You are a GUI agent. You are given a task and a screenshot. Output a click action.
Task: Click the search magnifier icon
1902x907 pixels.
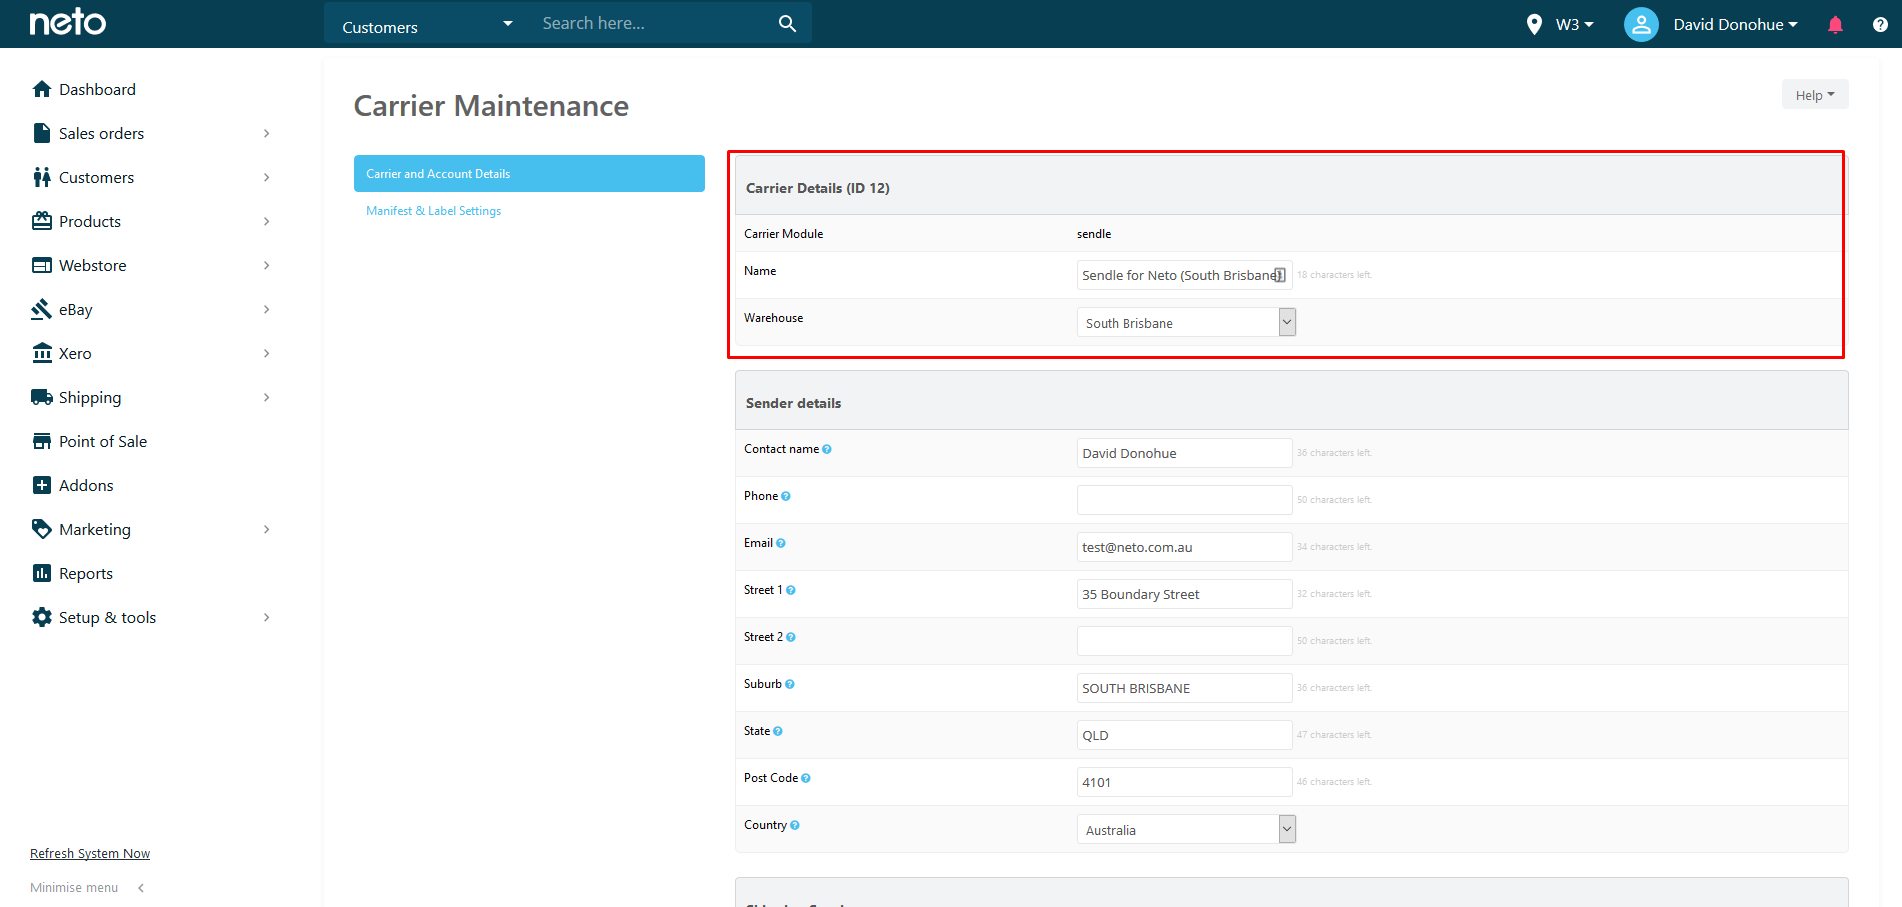click(787, 23)
